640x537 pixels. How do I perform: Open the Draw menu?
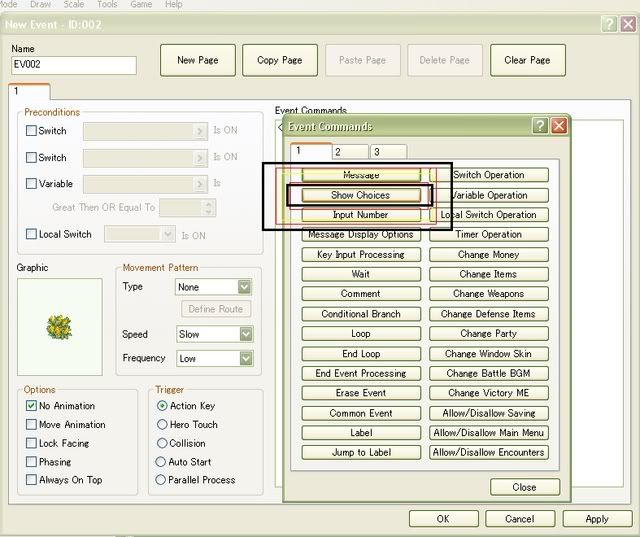point(40,4)
